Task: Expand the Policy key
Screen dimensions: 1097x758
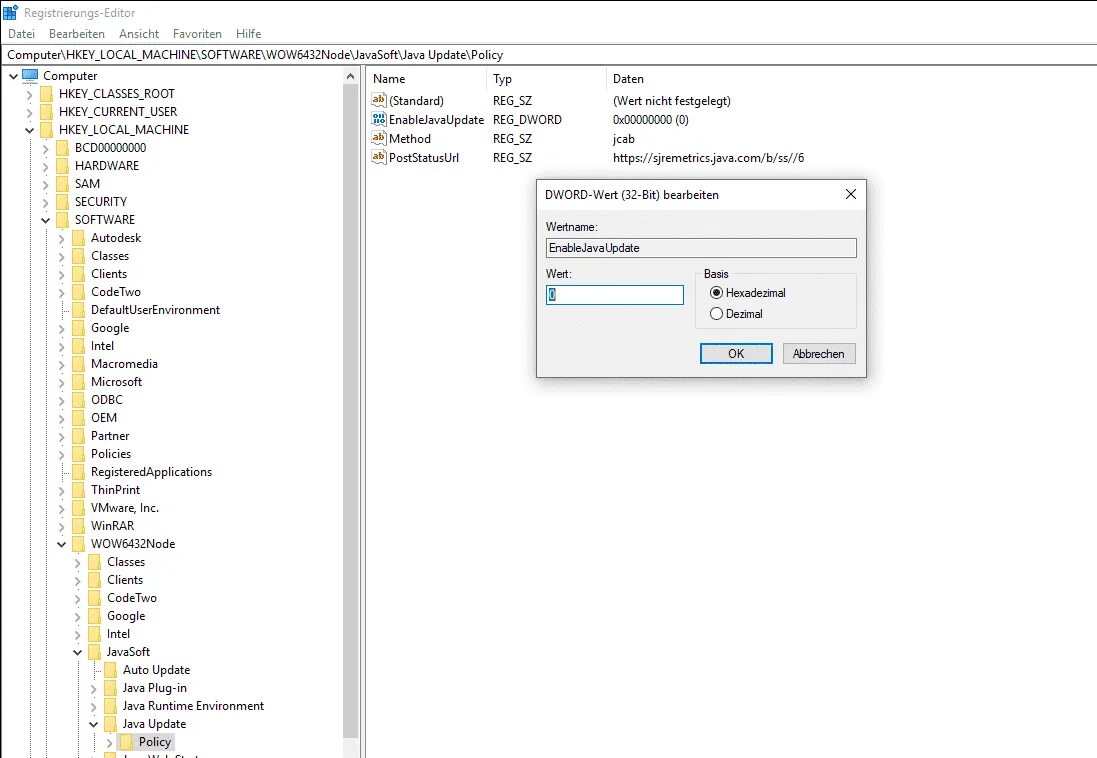Action: click(x=109, y=742)
